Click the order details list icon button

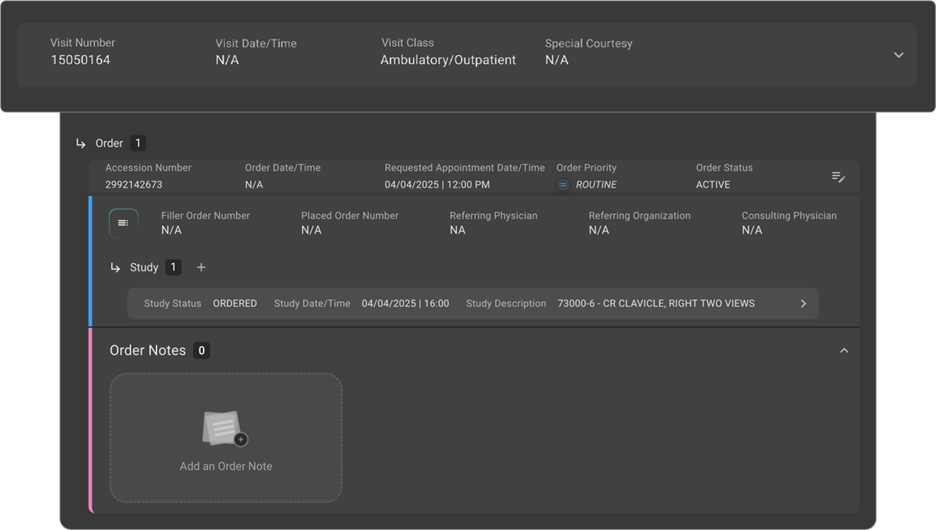pos(123,223)
